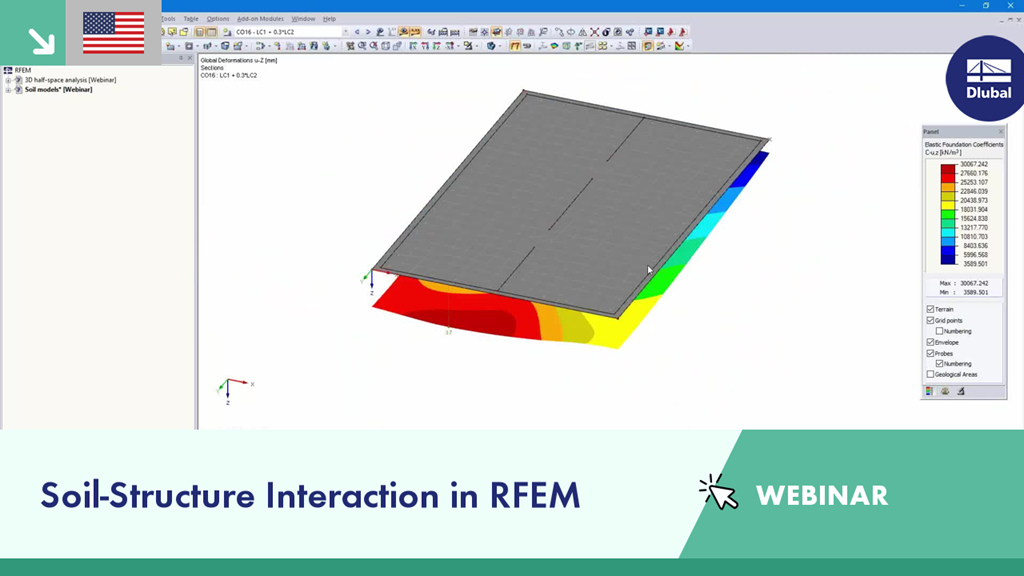
Task: Uncheck the Grid points checkbox
Action: 930,320
